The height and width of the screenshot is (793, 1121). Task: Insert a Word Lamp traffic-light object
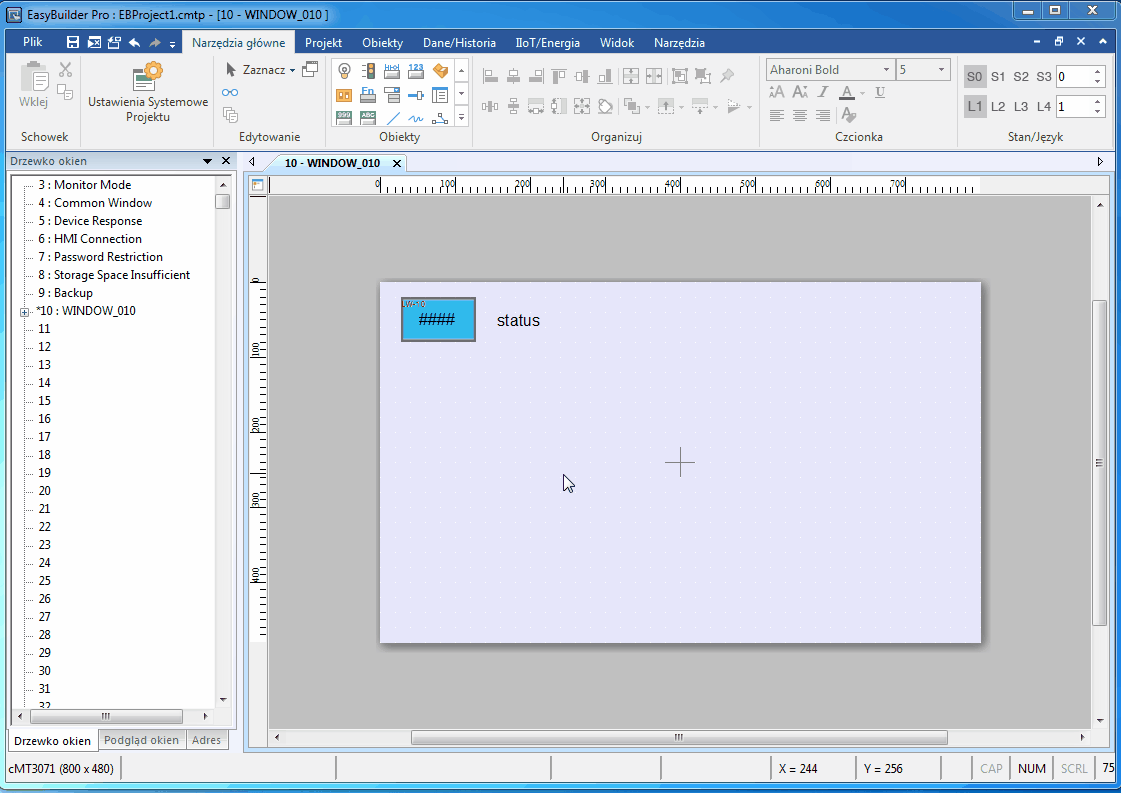[x=368, y=71]
